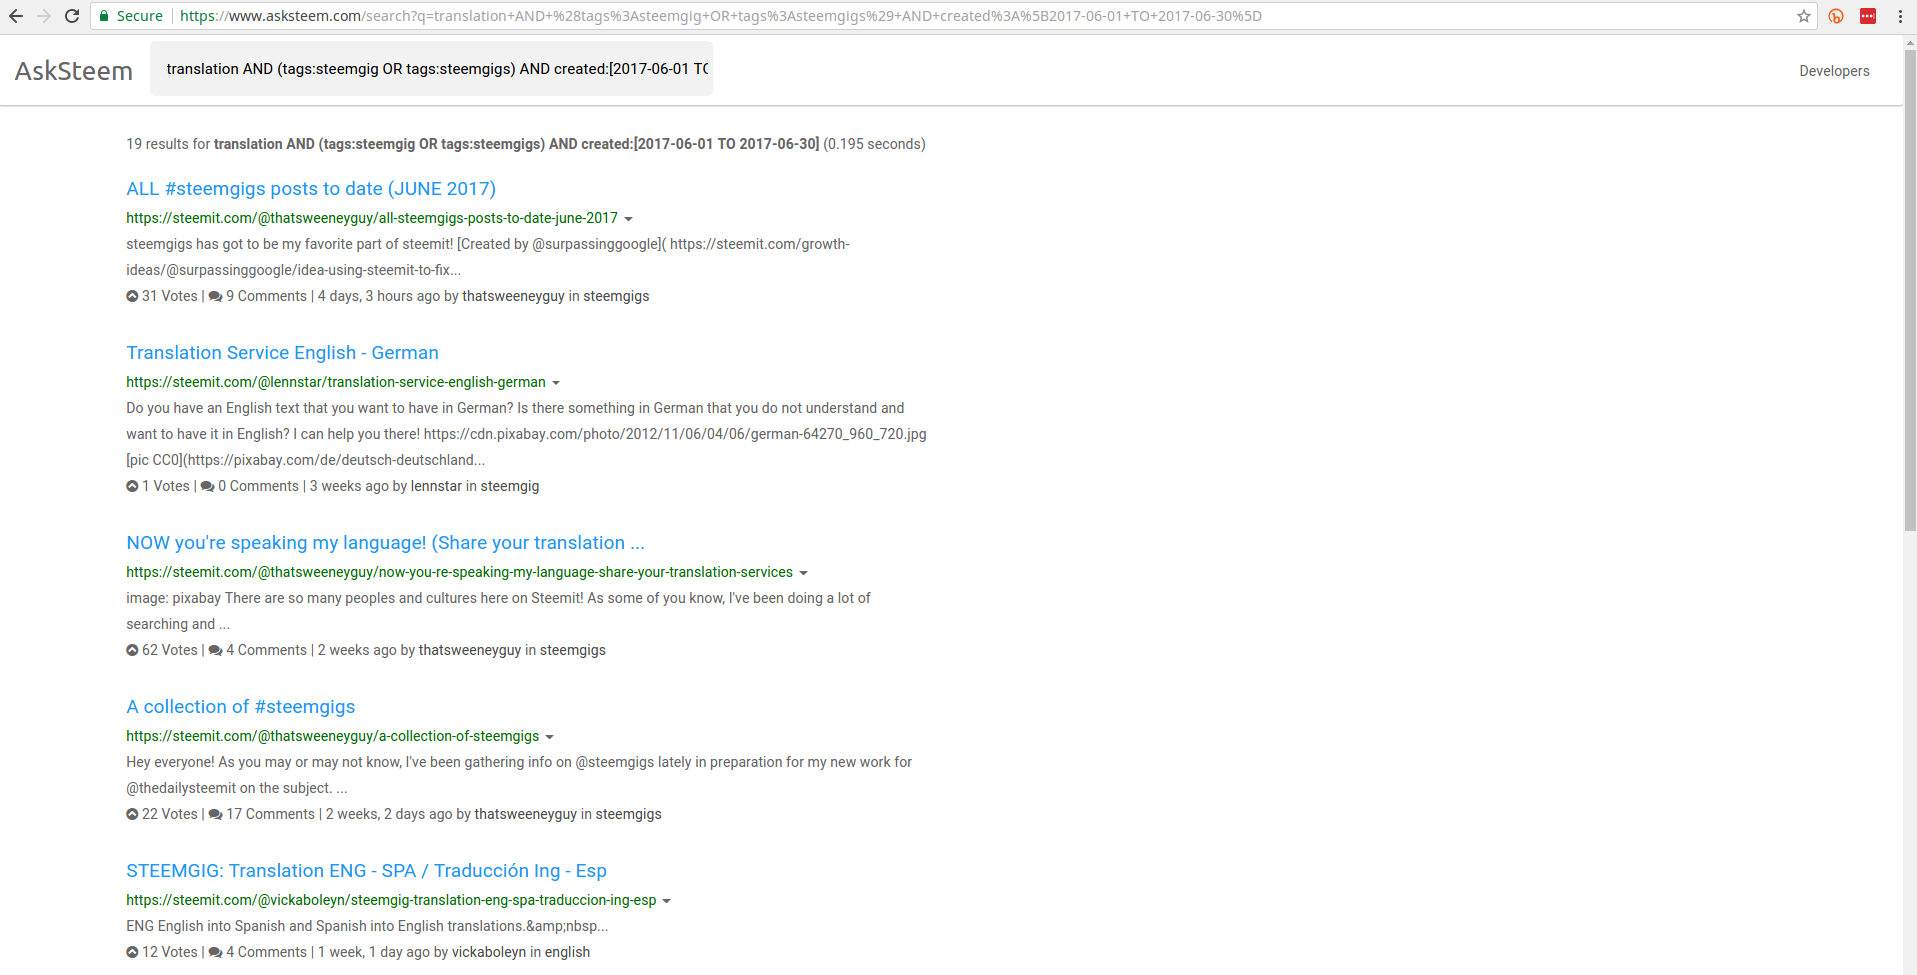Click the comments icon beside 9 Comments
The height and width of the screenshot is (975, 1917).
click(x=215, y=296)
